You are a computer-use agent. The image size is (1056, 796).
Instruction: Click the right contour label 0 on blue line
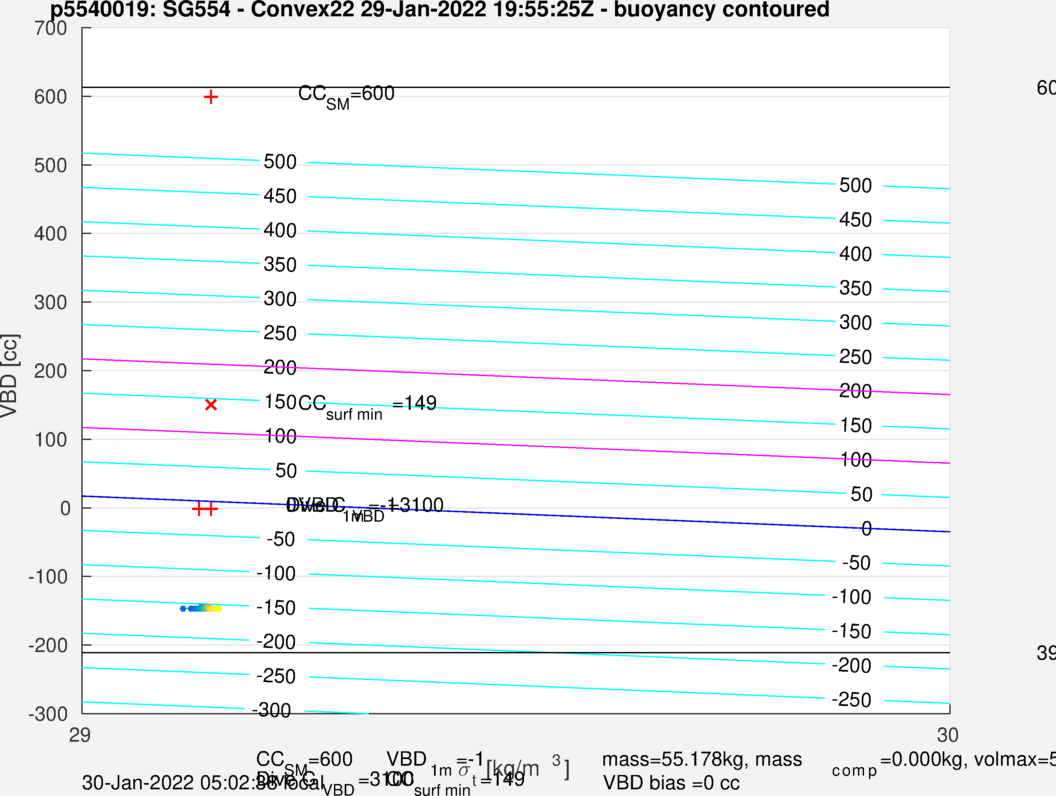tap(866, 529)
